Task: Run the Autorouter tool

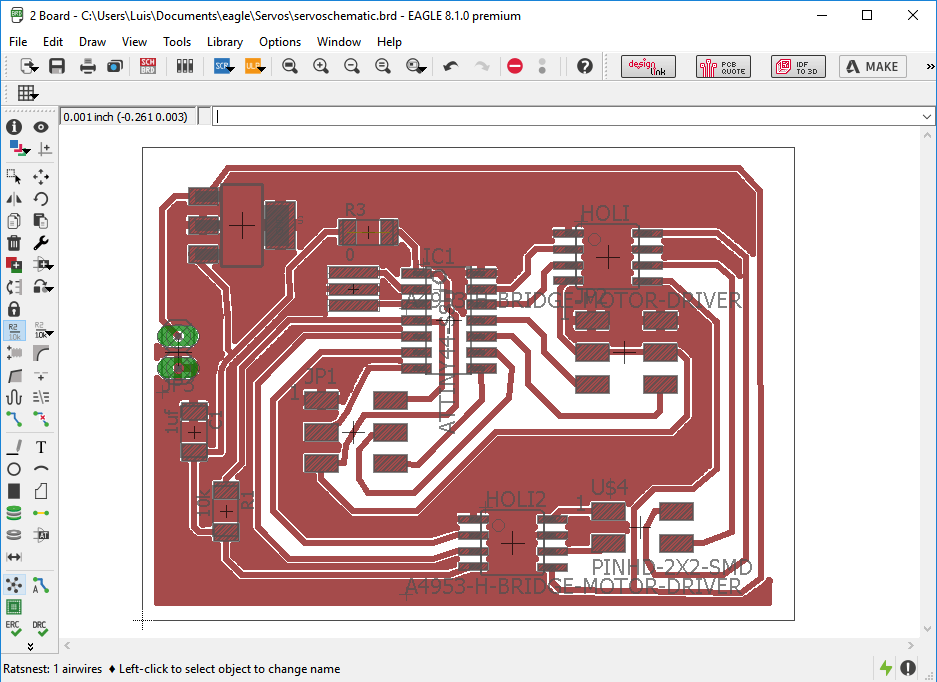Action: click(41, 585)
